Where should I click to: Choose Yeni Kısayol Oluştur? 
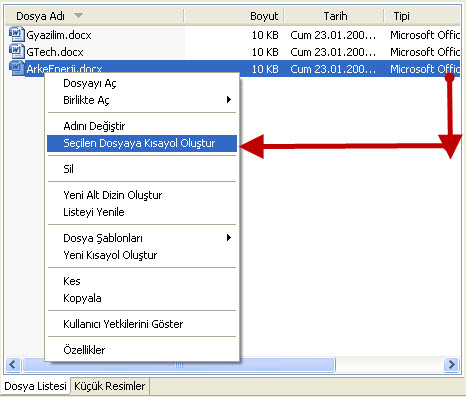point(142,255)
